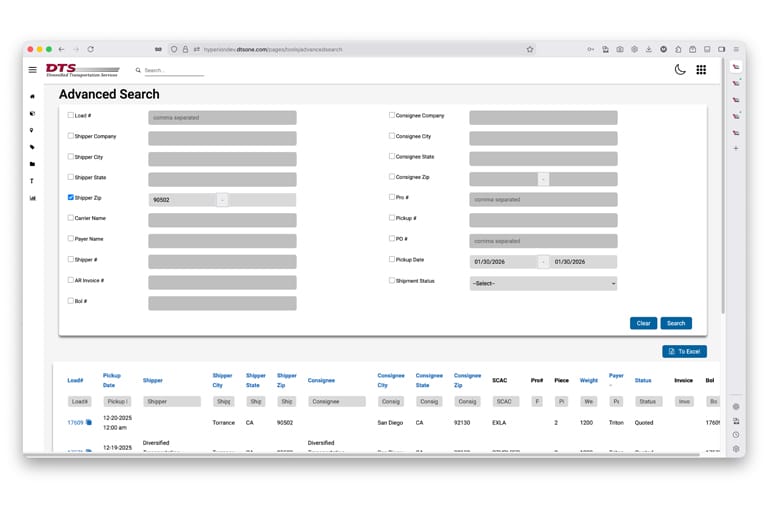
Task: Click the SCAC column filter box
Action: pos(504,402)
